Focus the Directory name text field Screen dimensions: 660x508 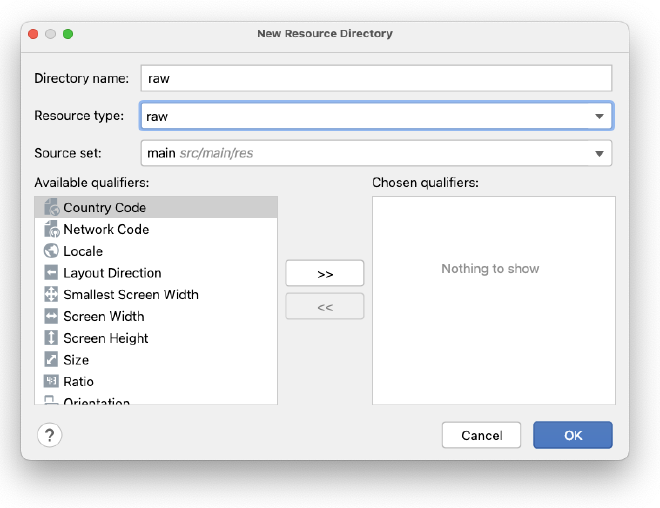375,78
